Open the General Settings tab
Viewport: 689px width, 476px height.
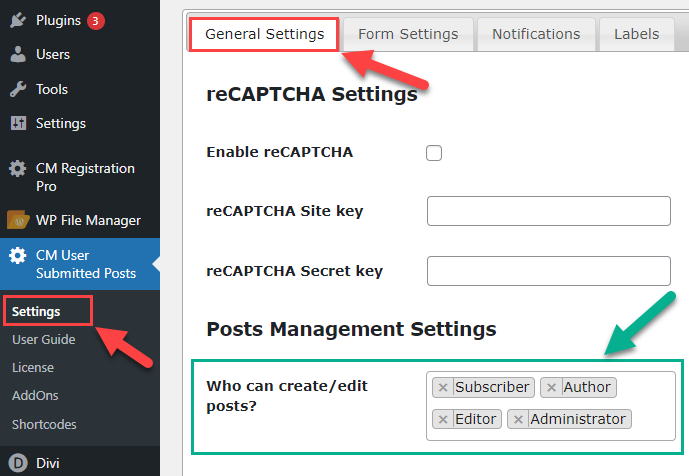pyautogui.click(x=265, y=34)
